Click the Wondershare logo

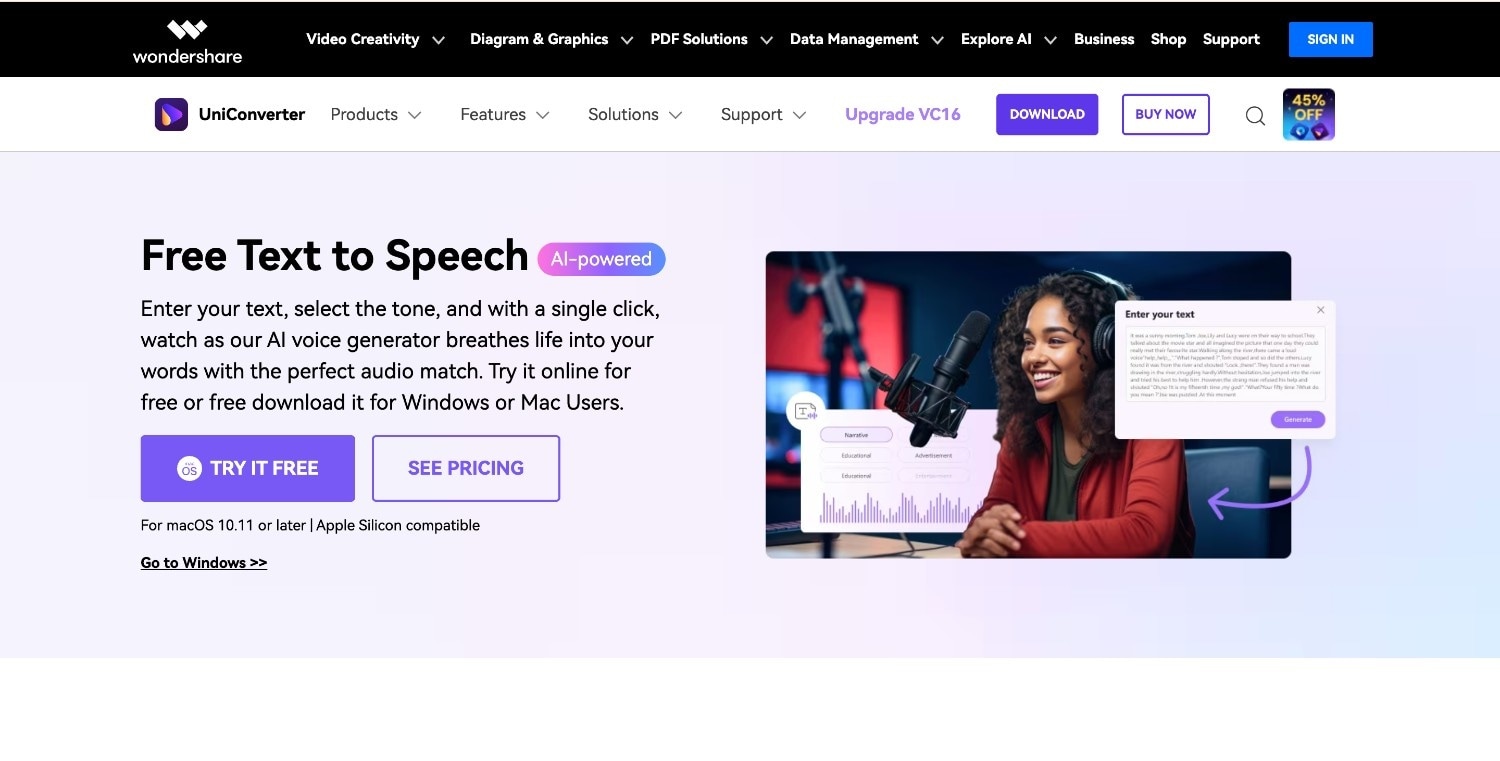click(187, 40)
